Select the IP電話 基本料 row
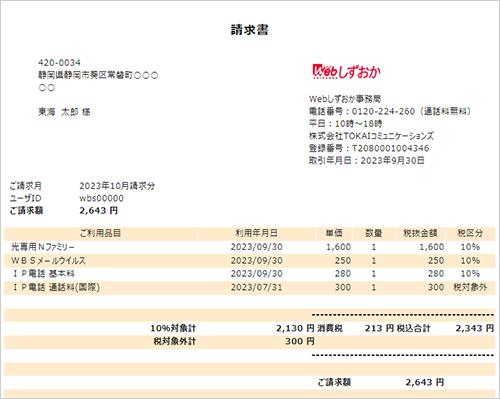The width and height of the screenshot is (500, 399). [250, 274]
